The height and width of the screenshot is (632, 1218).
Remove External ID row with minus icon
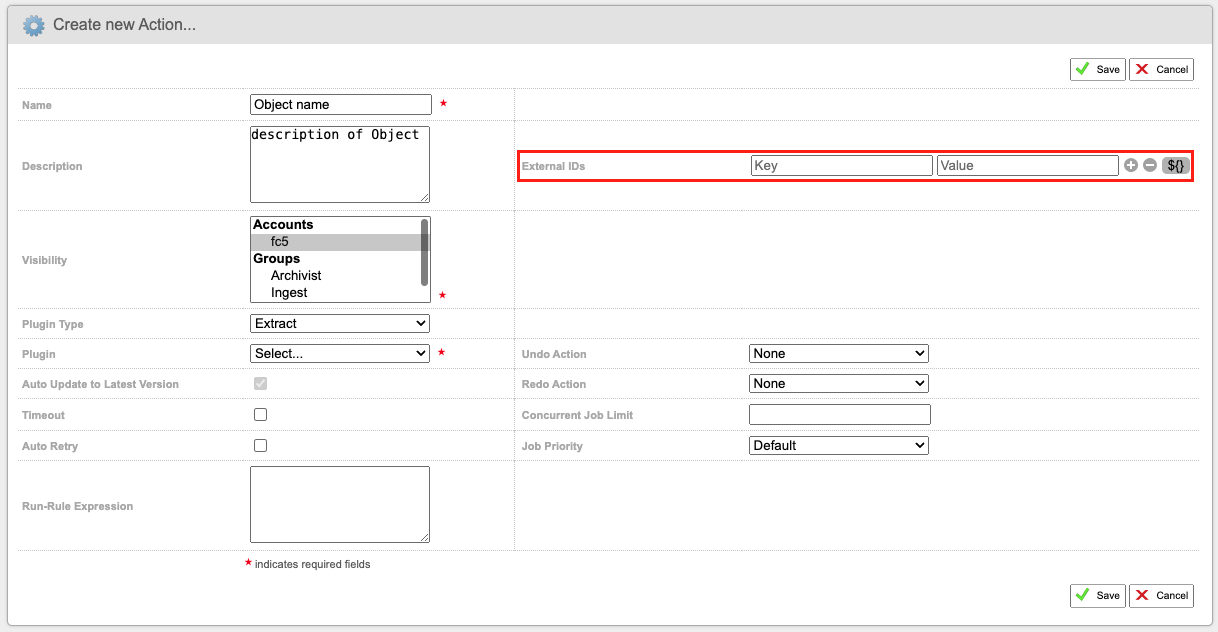coord(1150,165)
